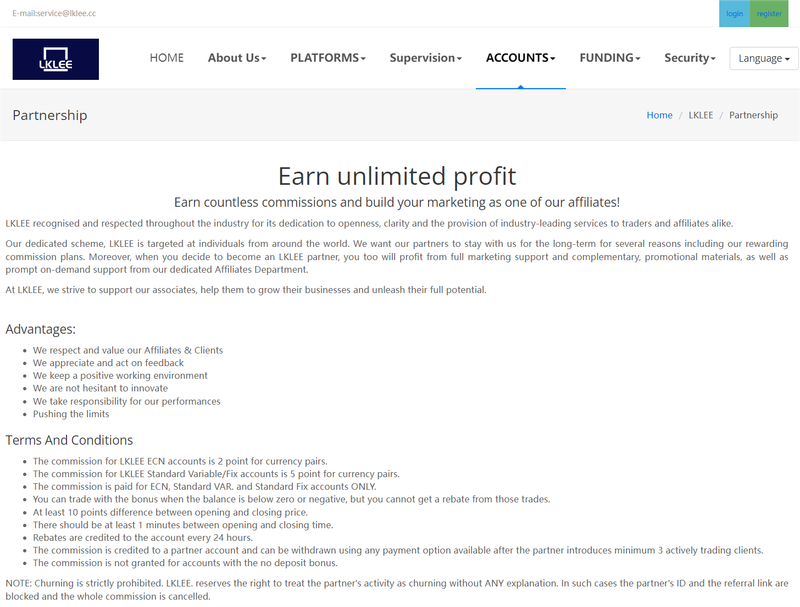Click the 'Our dedicated scheme, LKLEE' paragraph
800x607 pixels.
coord(397,257)
